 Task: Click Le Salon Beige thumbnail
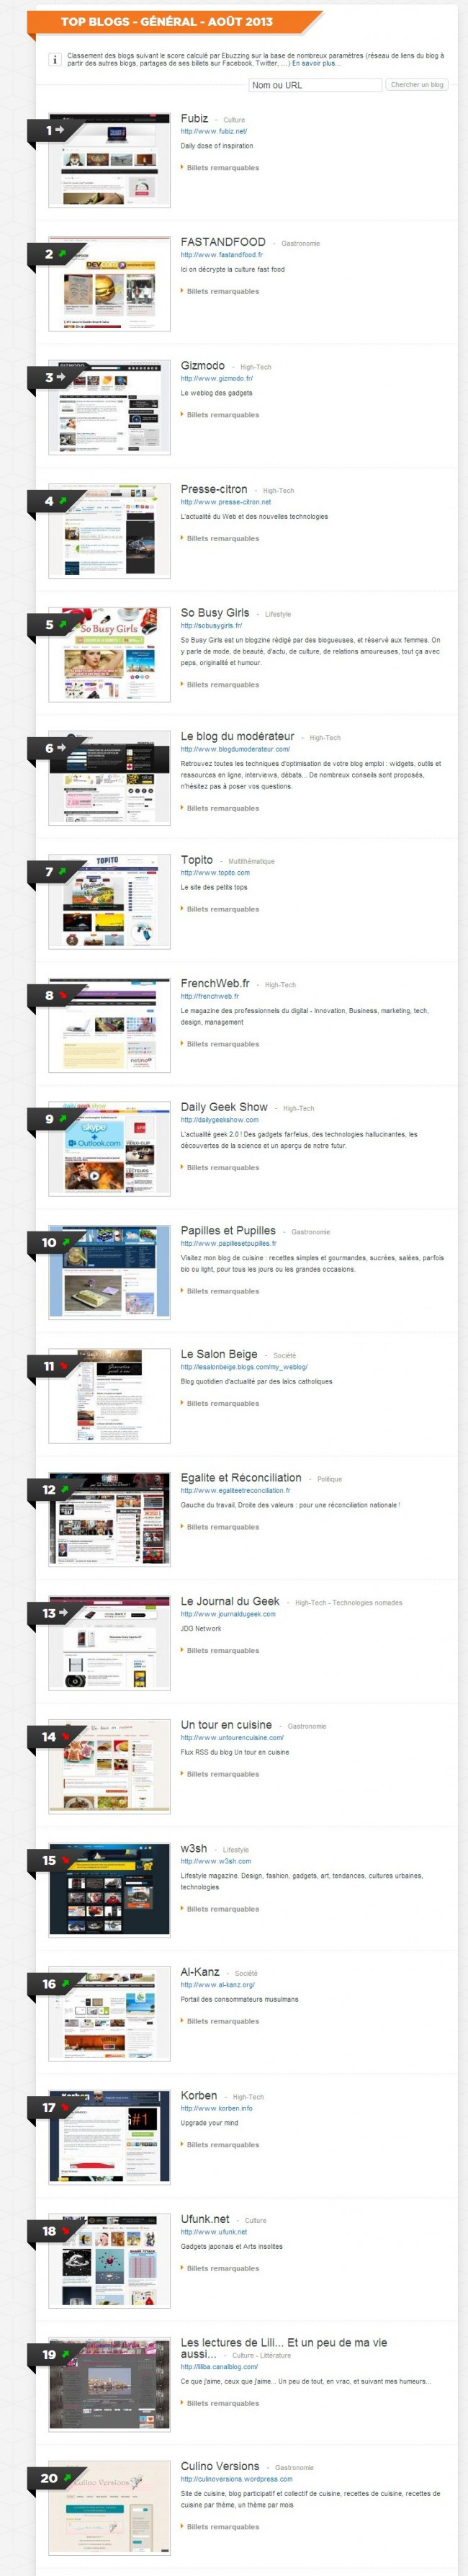[109, 1396]
